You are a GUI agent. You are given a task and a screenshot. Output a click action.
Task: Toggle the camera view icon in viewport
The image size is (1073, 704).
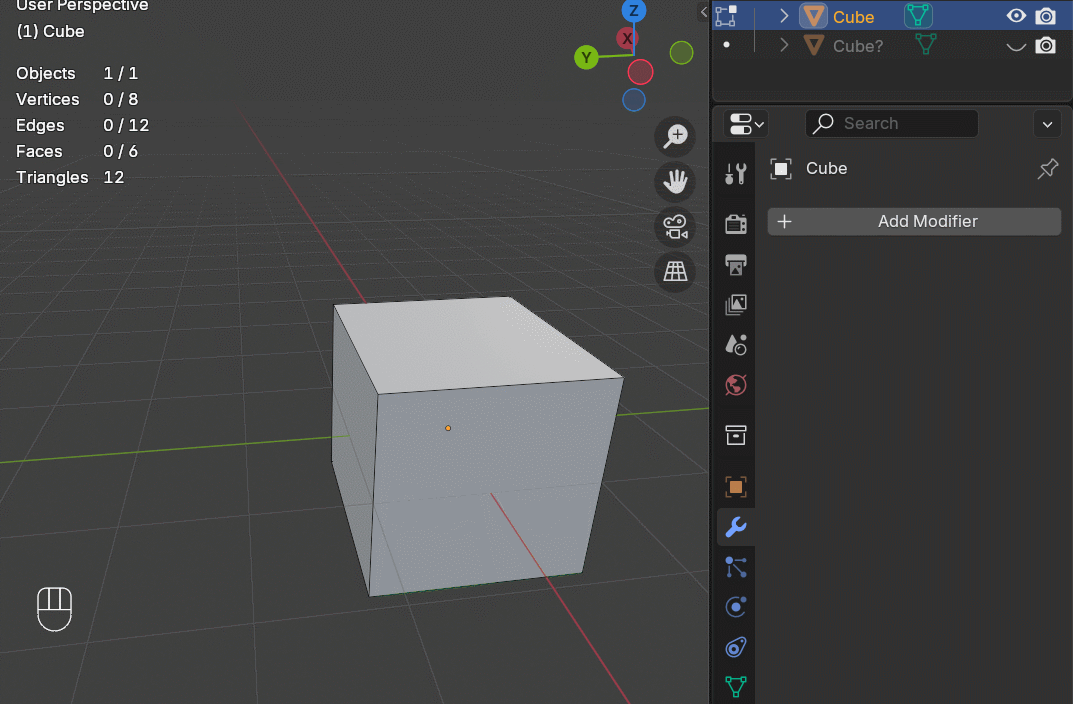(674, 226)
